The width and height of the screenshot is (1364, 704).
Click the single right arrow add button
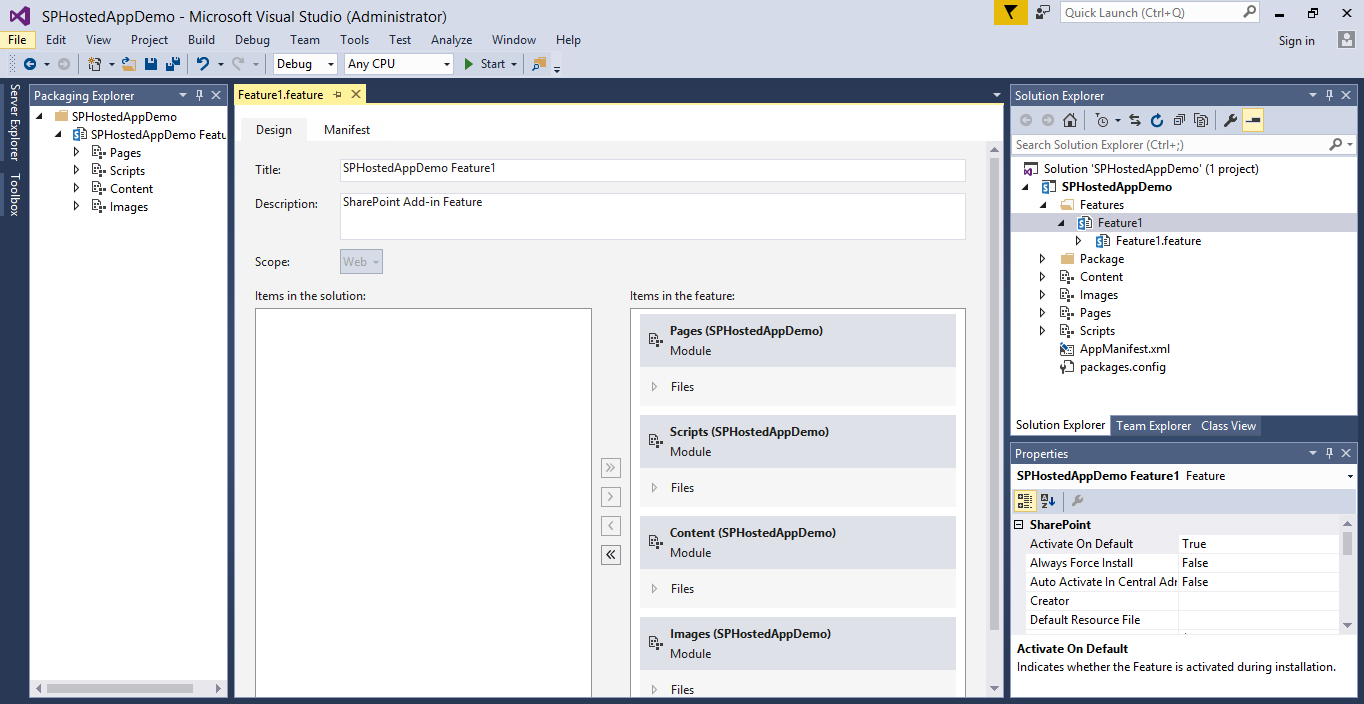pos(611,497)
